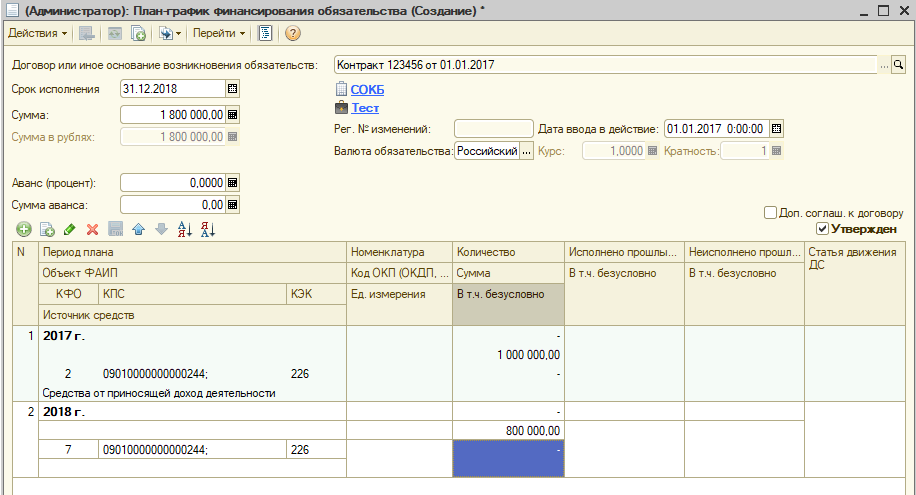Open the Тест link
This screenshot has height=495, width=916.
365,108
